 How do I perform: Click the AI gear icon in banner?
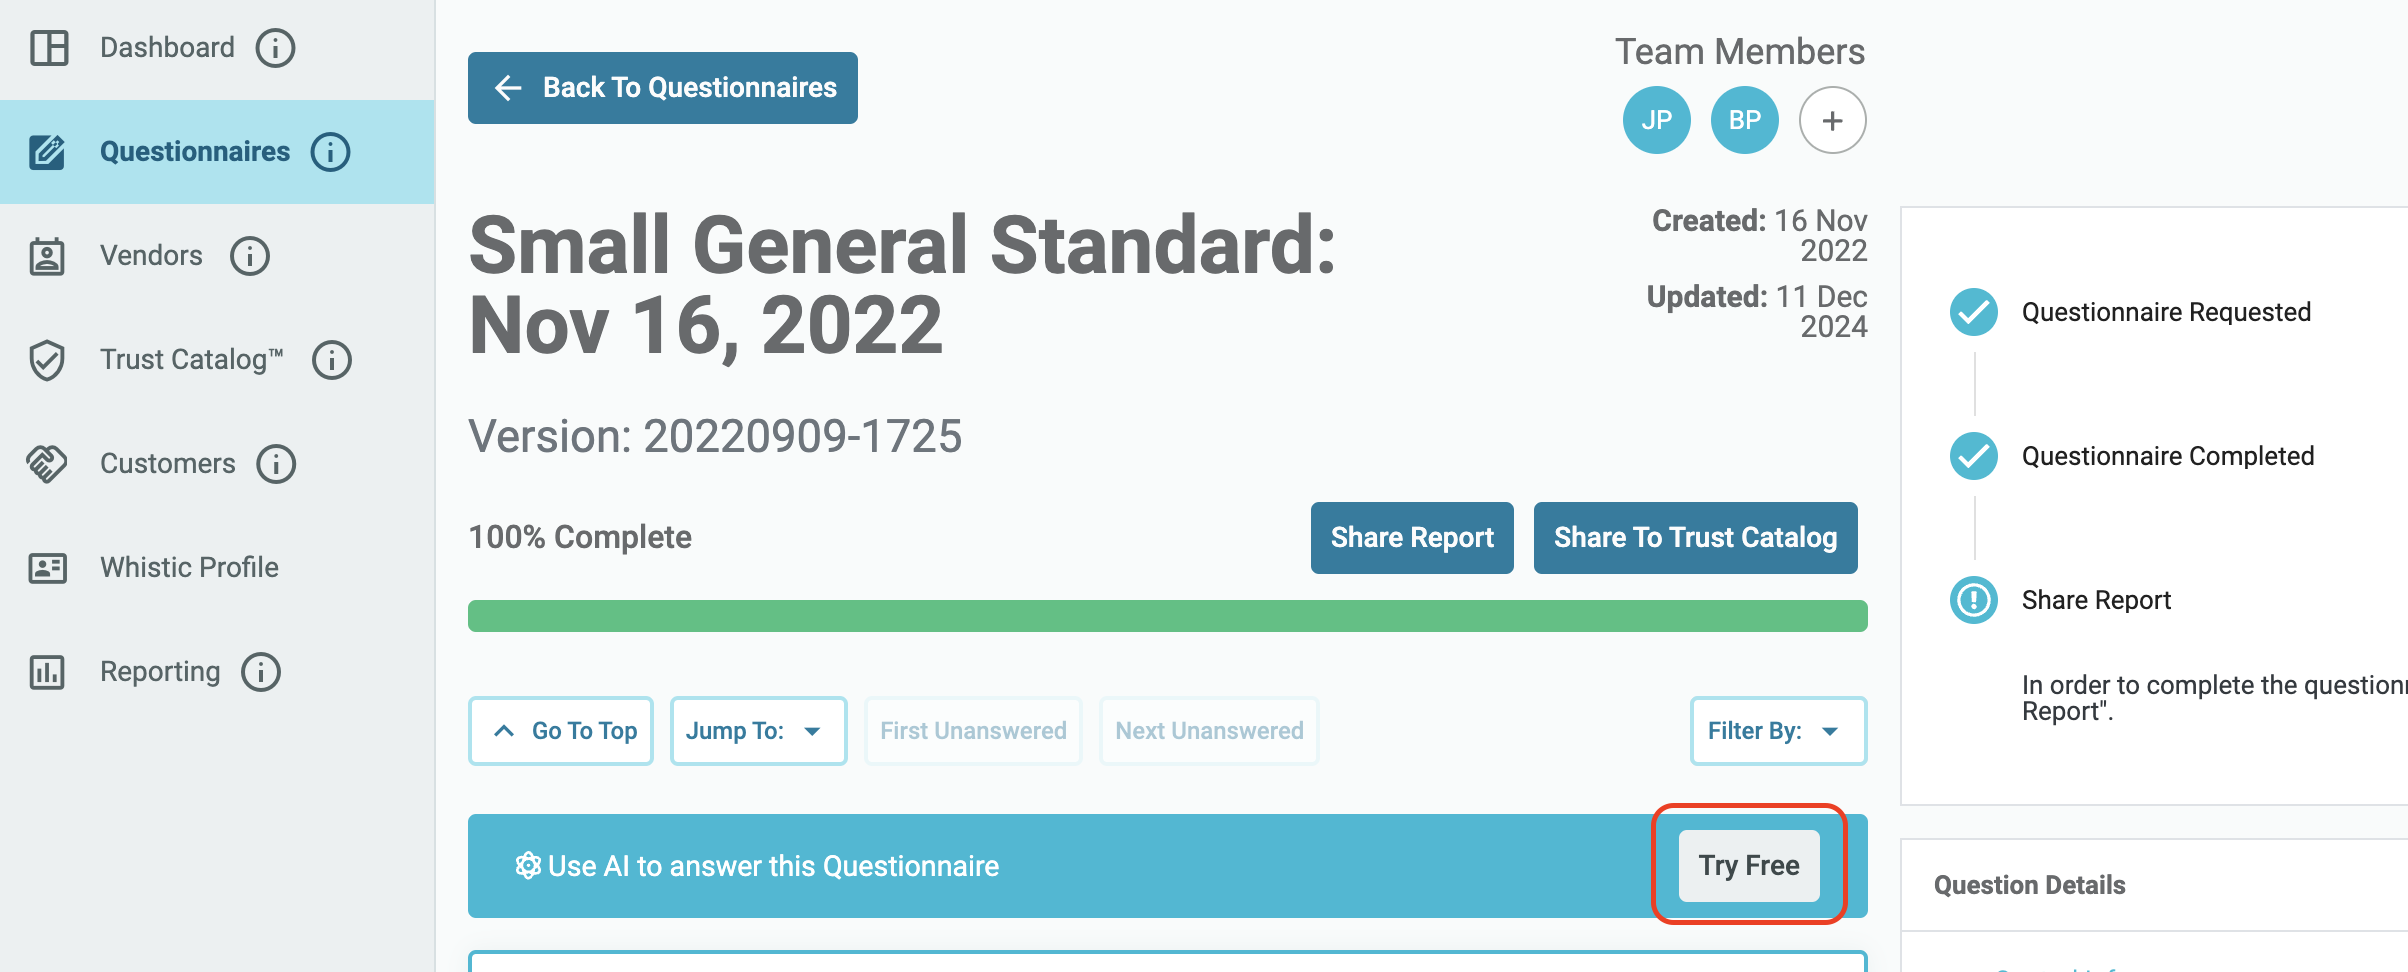click(528, 866)
